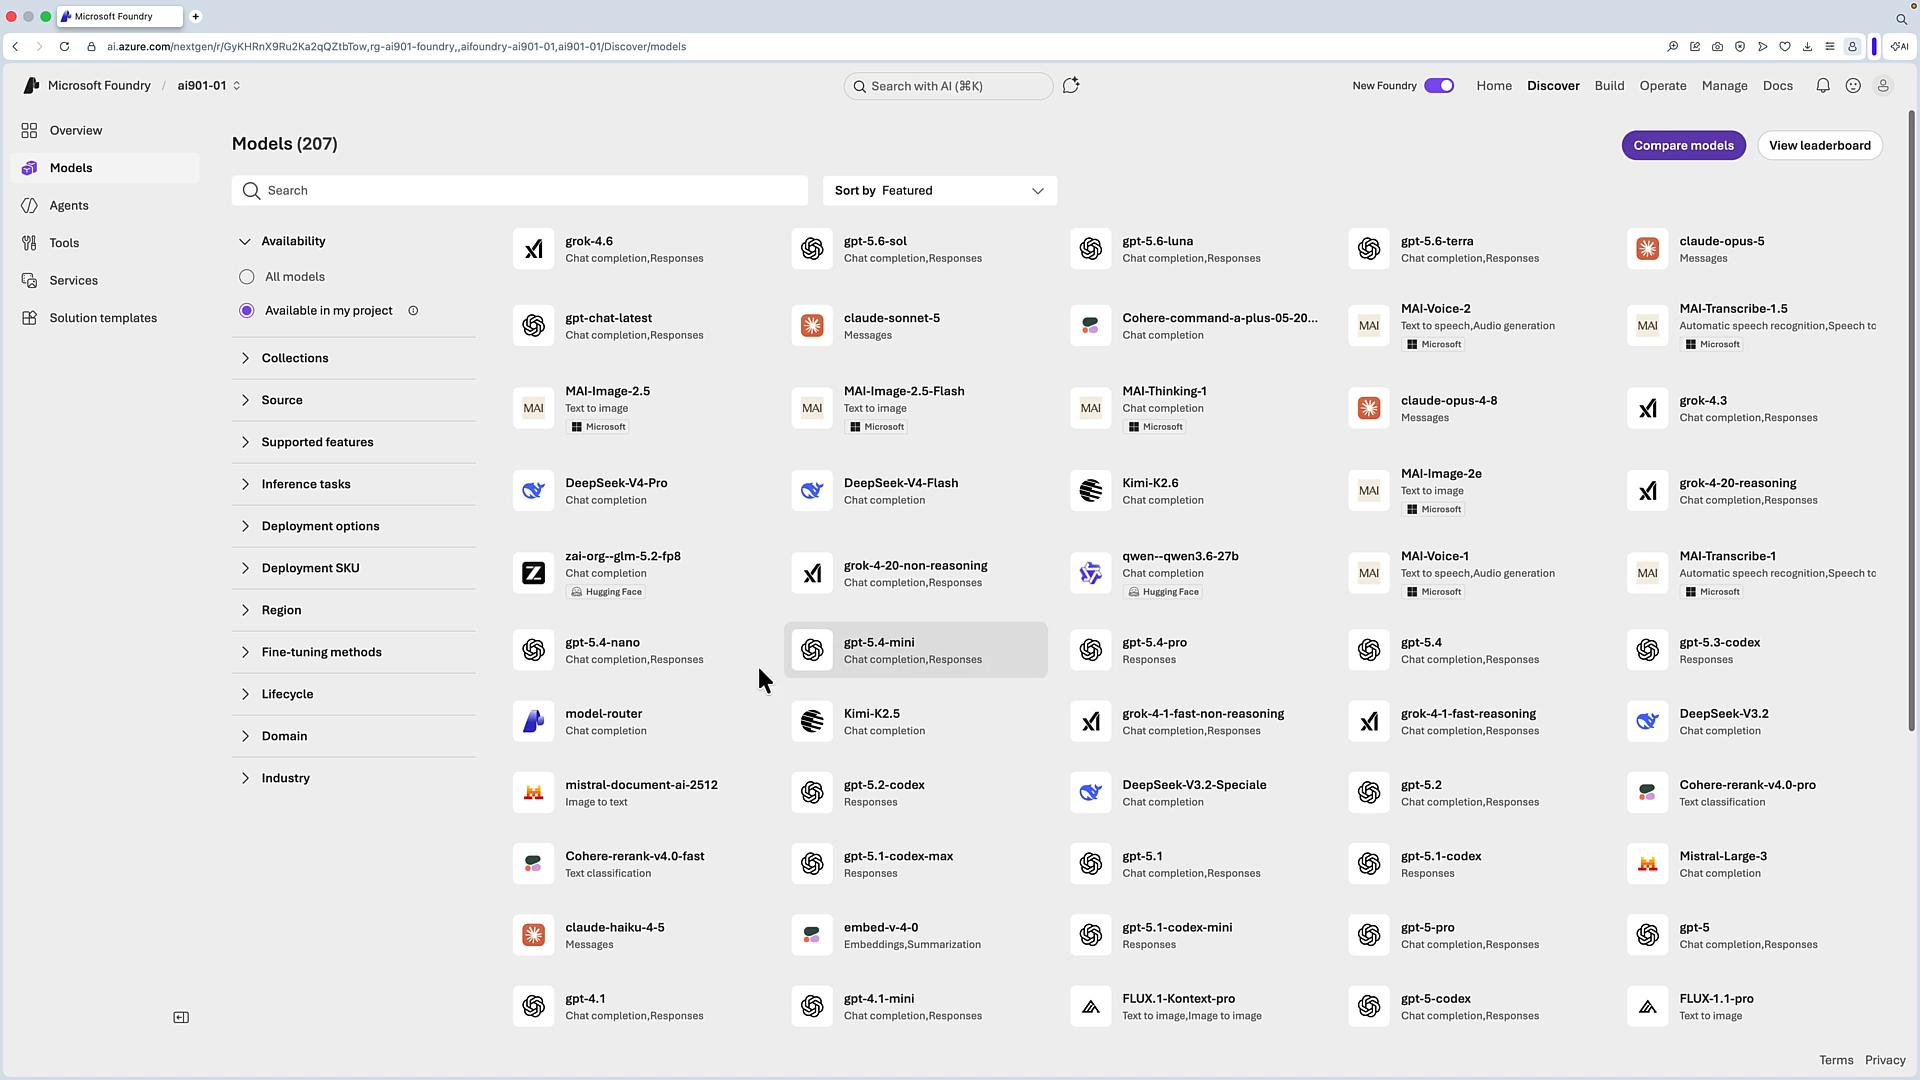Reload the page in the browser
The image size is (1920, 1080).
(x=64, y=47)
